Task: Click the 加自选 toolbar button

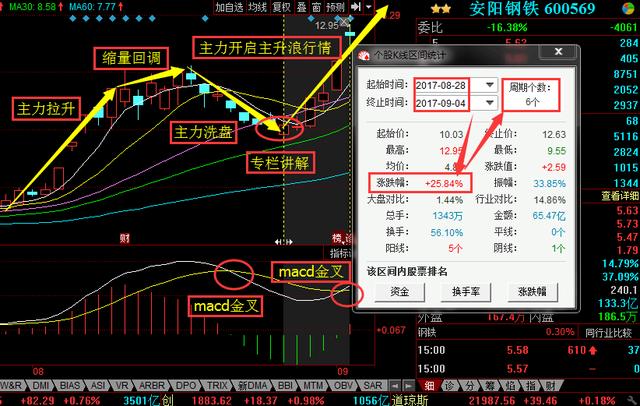Action: click(x=230, y=7)
